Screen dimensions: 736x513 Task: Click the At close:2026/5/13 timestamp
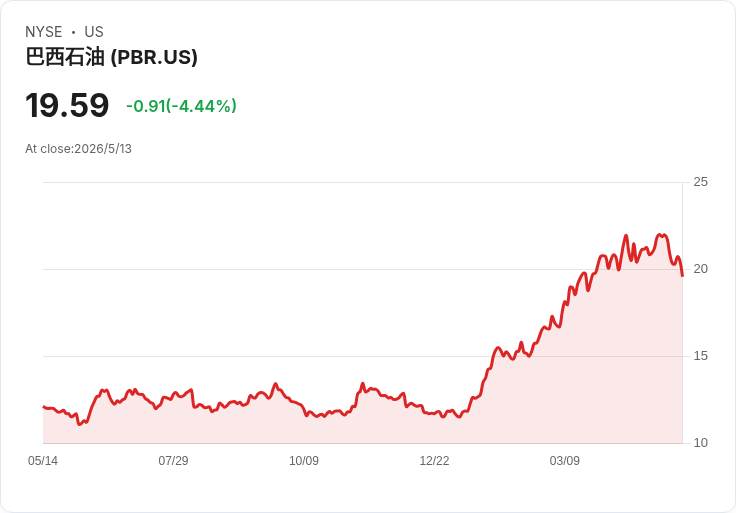click(78, 149)
